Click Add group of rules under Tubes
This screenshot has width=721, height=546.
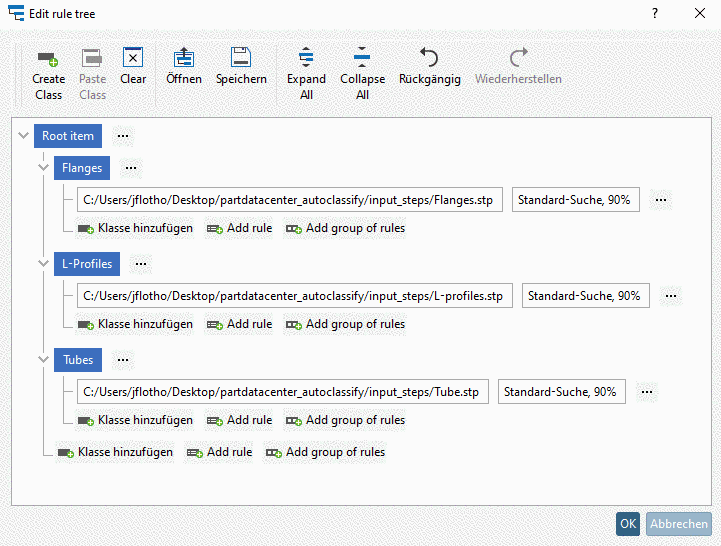345,420
